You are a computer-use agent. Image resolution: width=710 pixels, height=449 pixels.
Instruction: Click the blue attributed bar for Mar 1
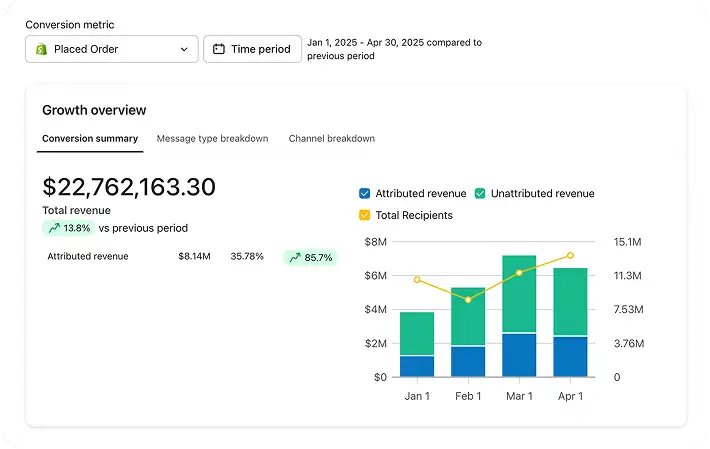point(519,355)
